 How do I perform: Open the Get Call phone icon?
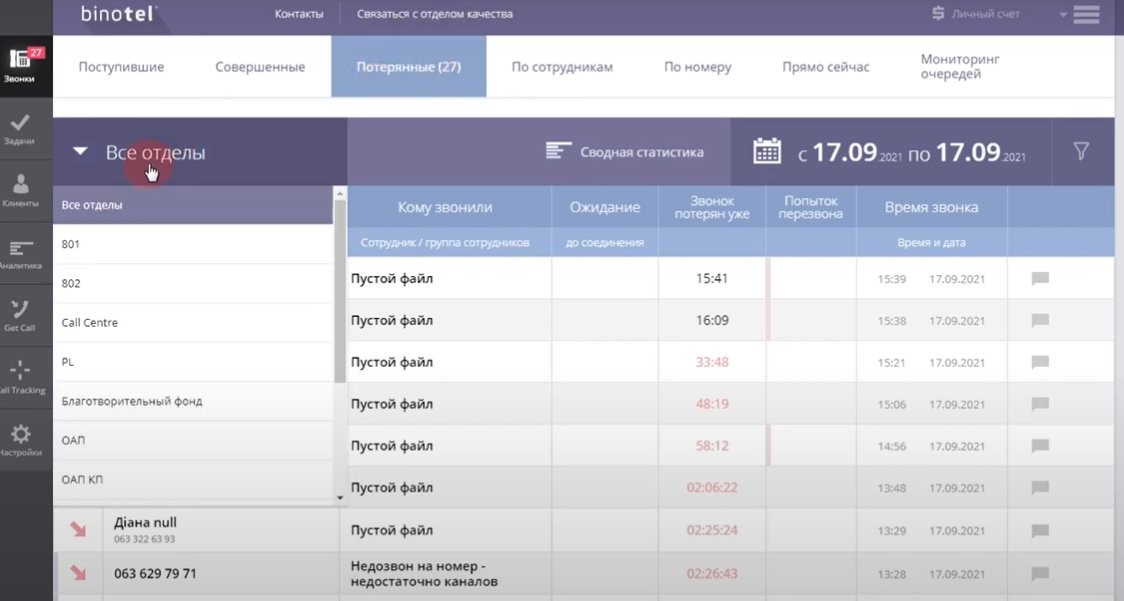20,314
